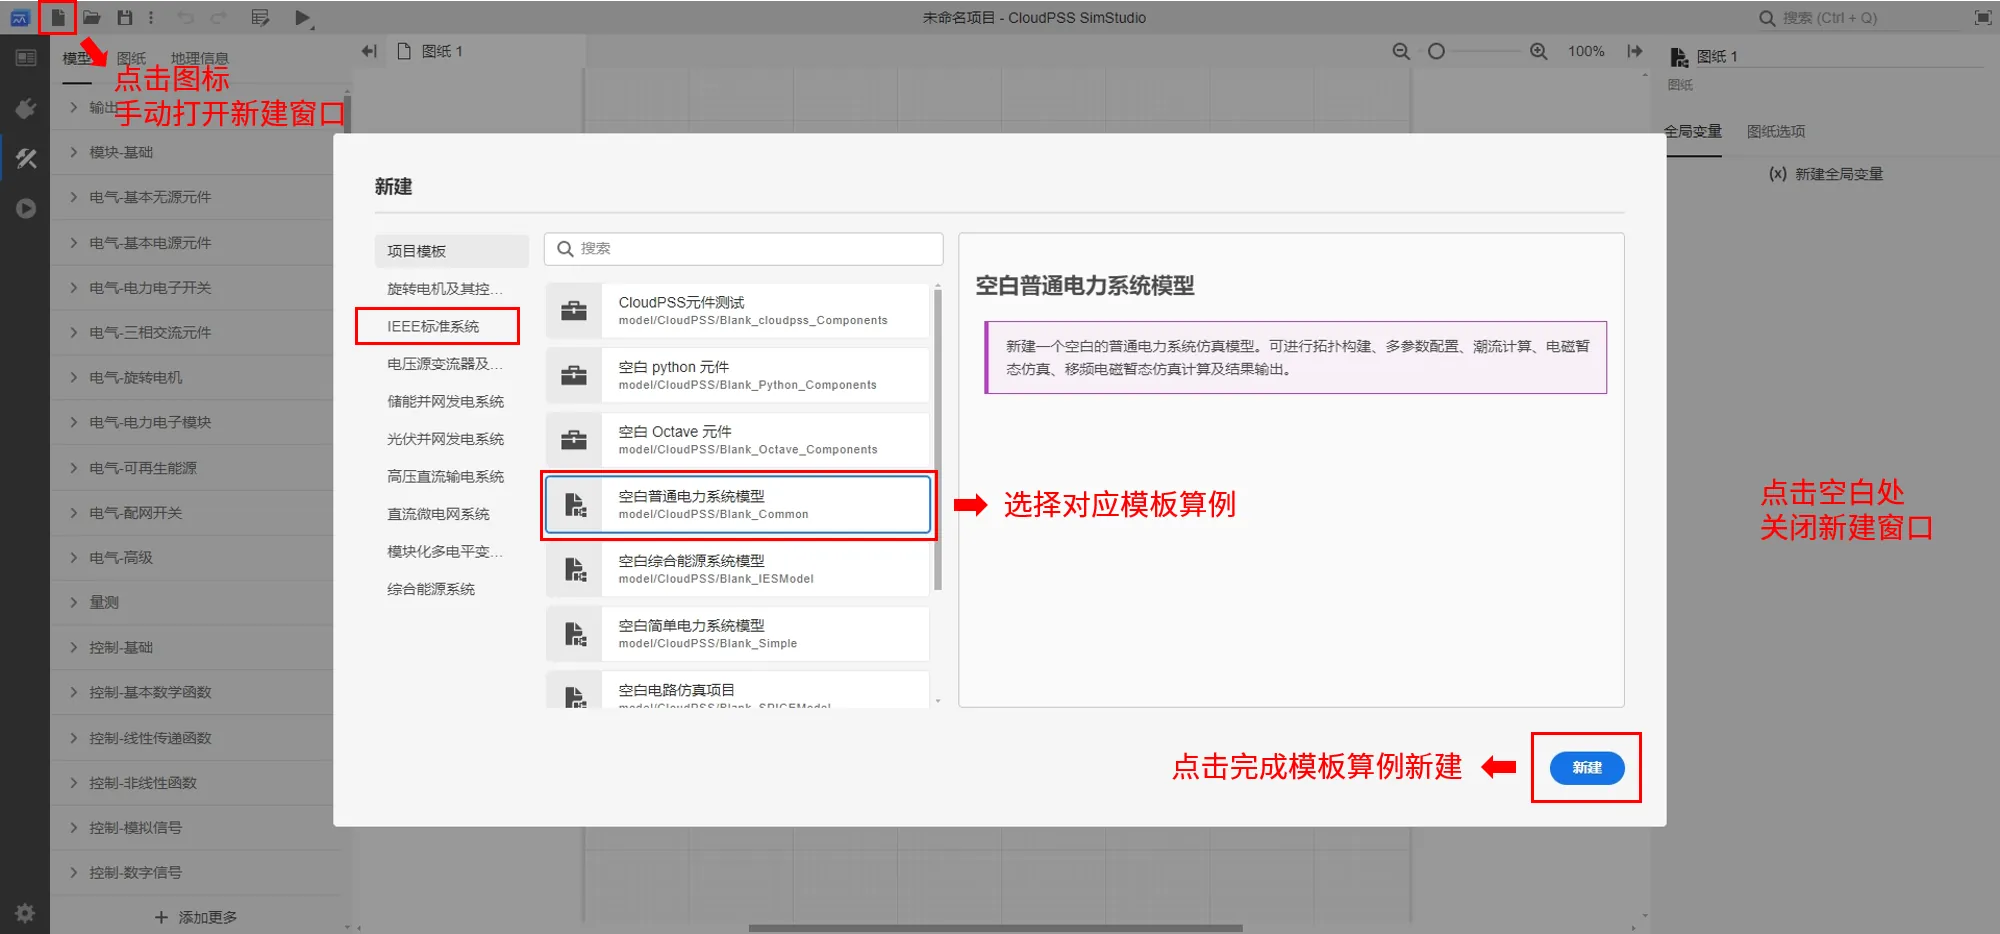This screenshot has height=934, width=2000.
Task: Click the zoom out magnifier
Action: pyautogui.click(x=1401, y=51)
